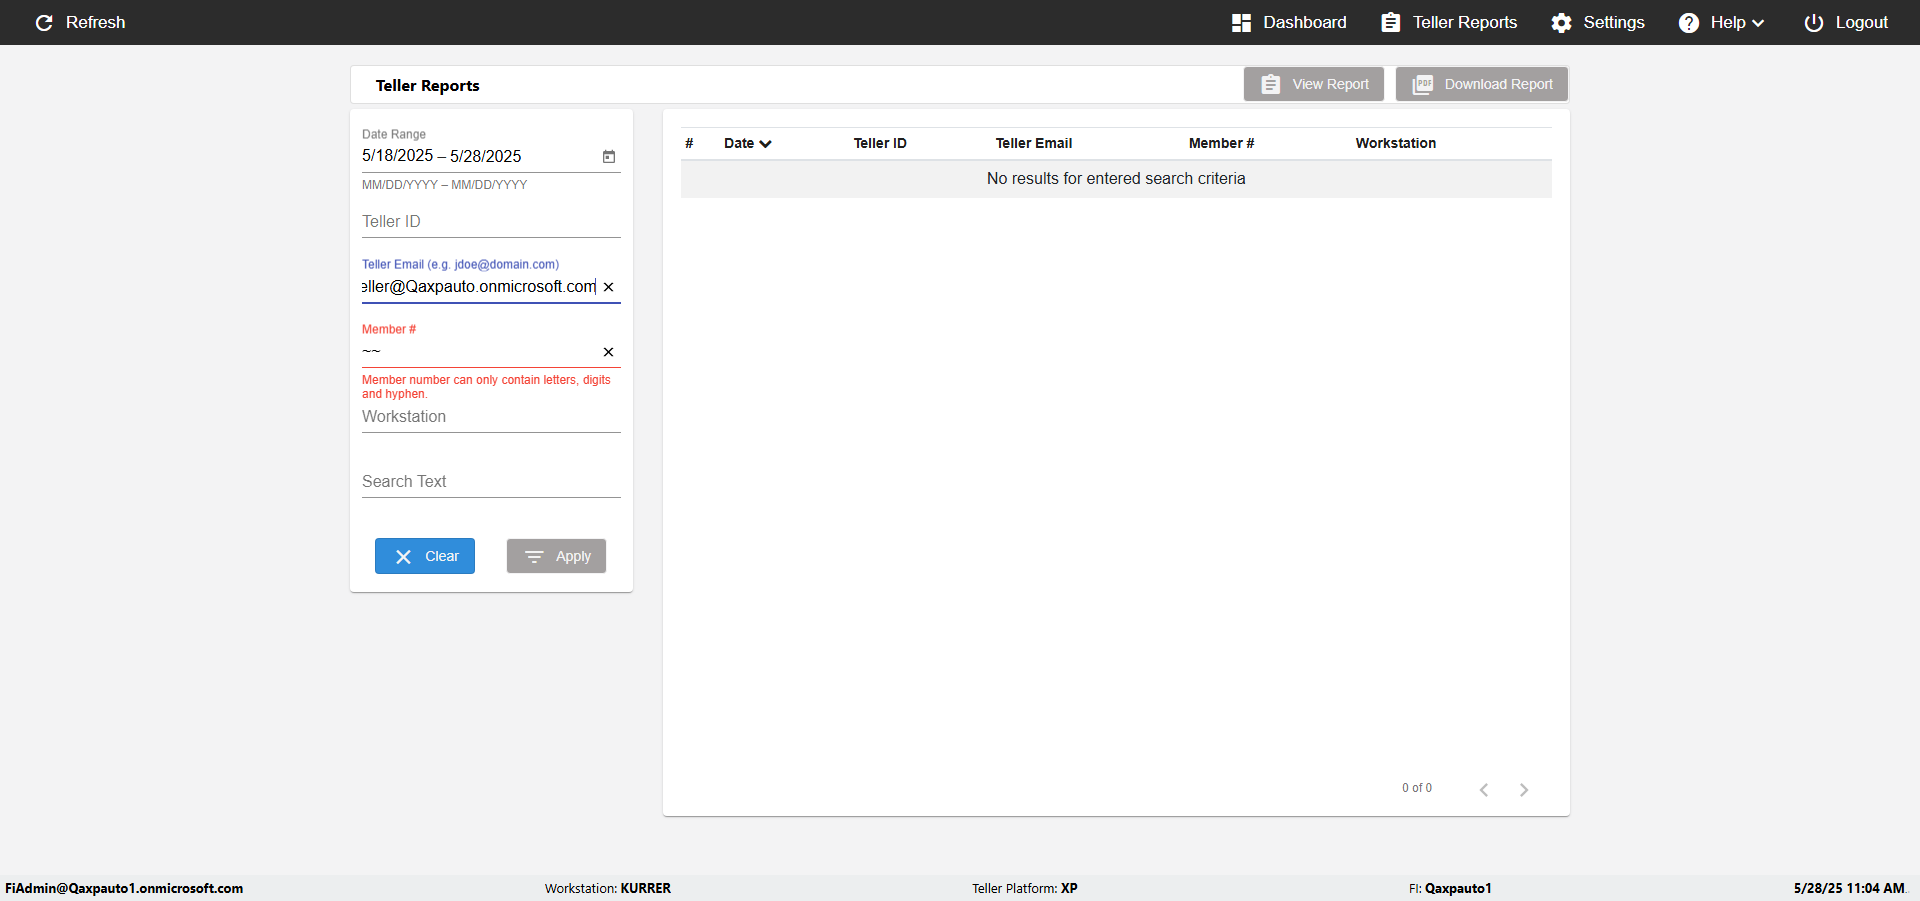Open the date range calendar picker

coord(609,156)
